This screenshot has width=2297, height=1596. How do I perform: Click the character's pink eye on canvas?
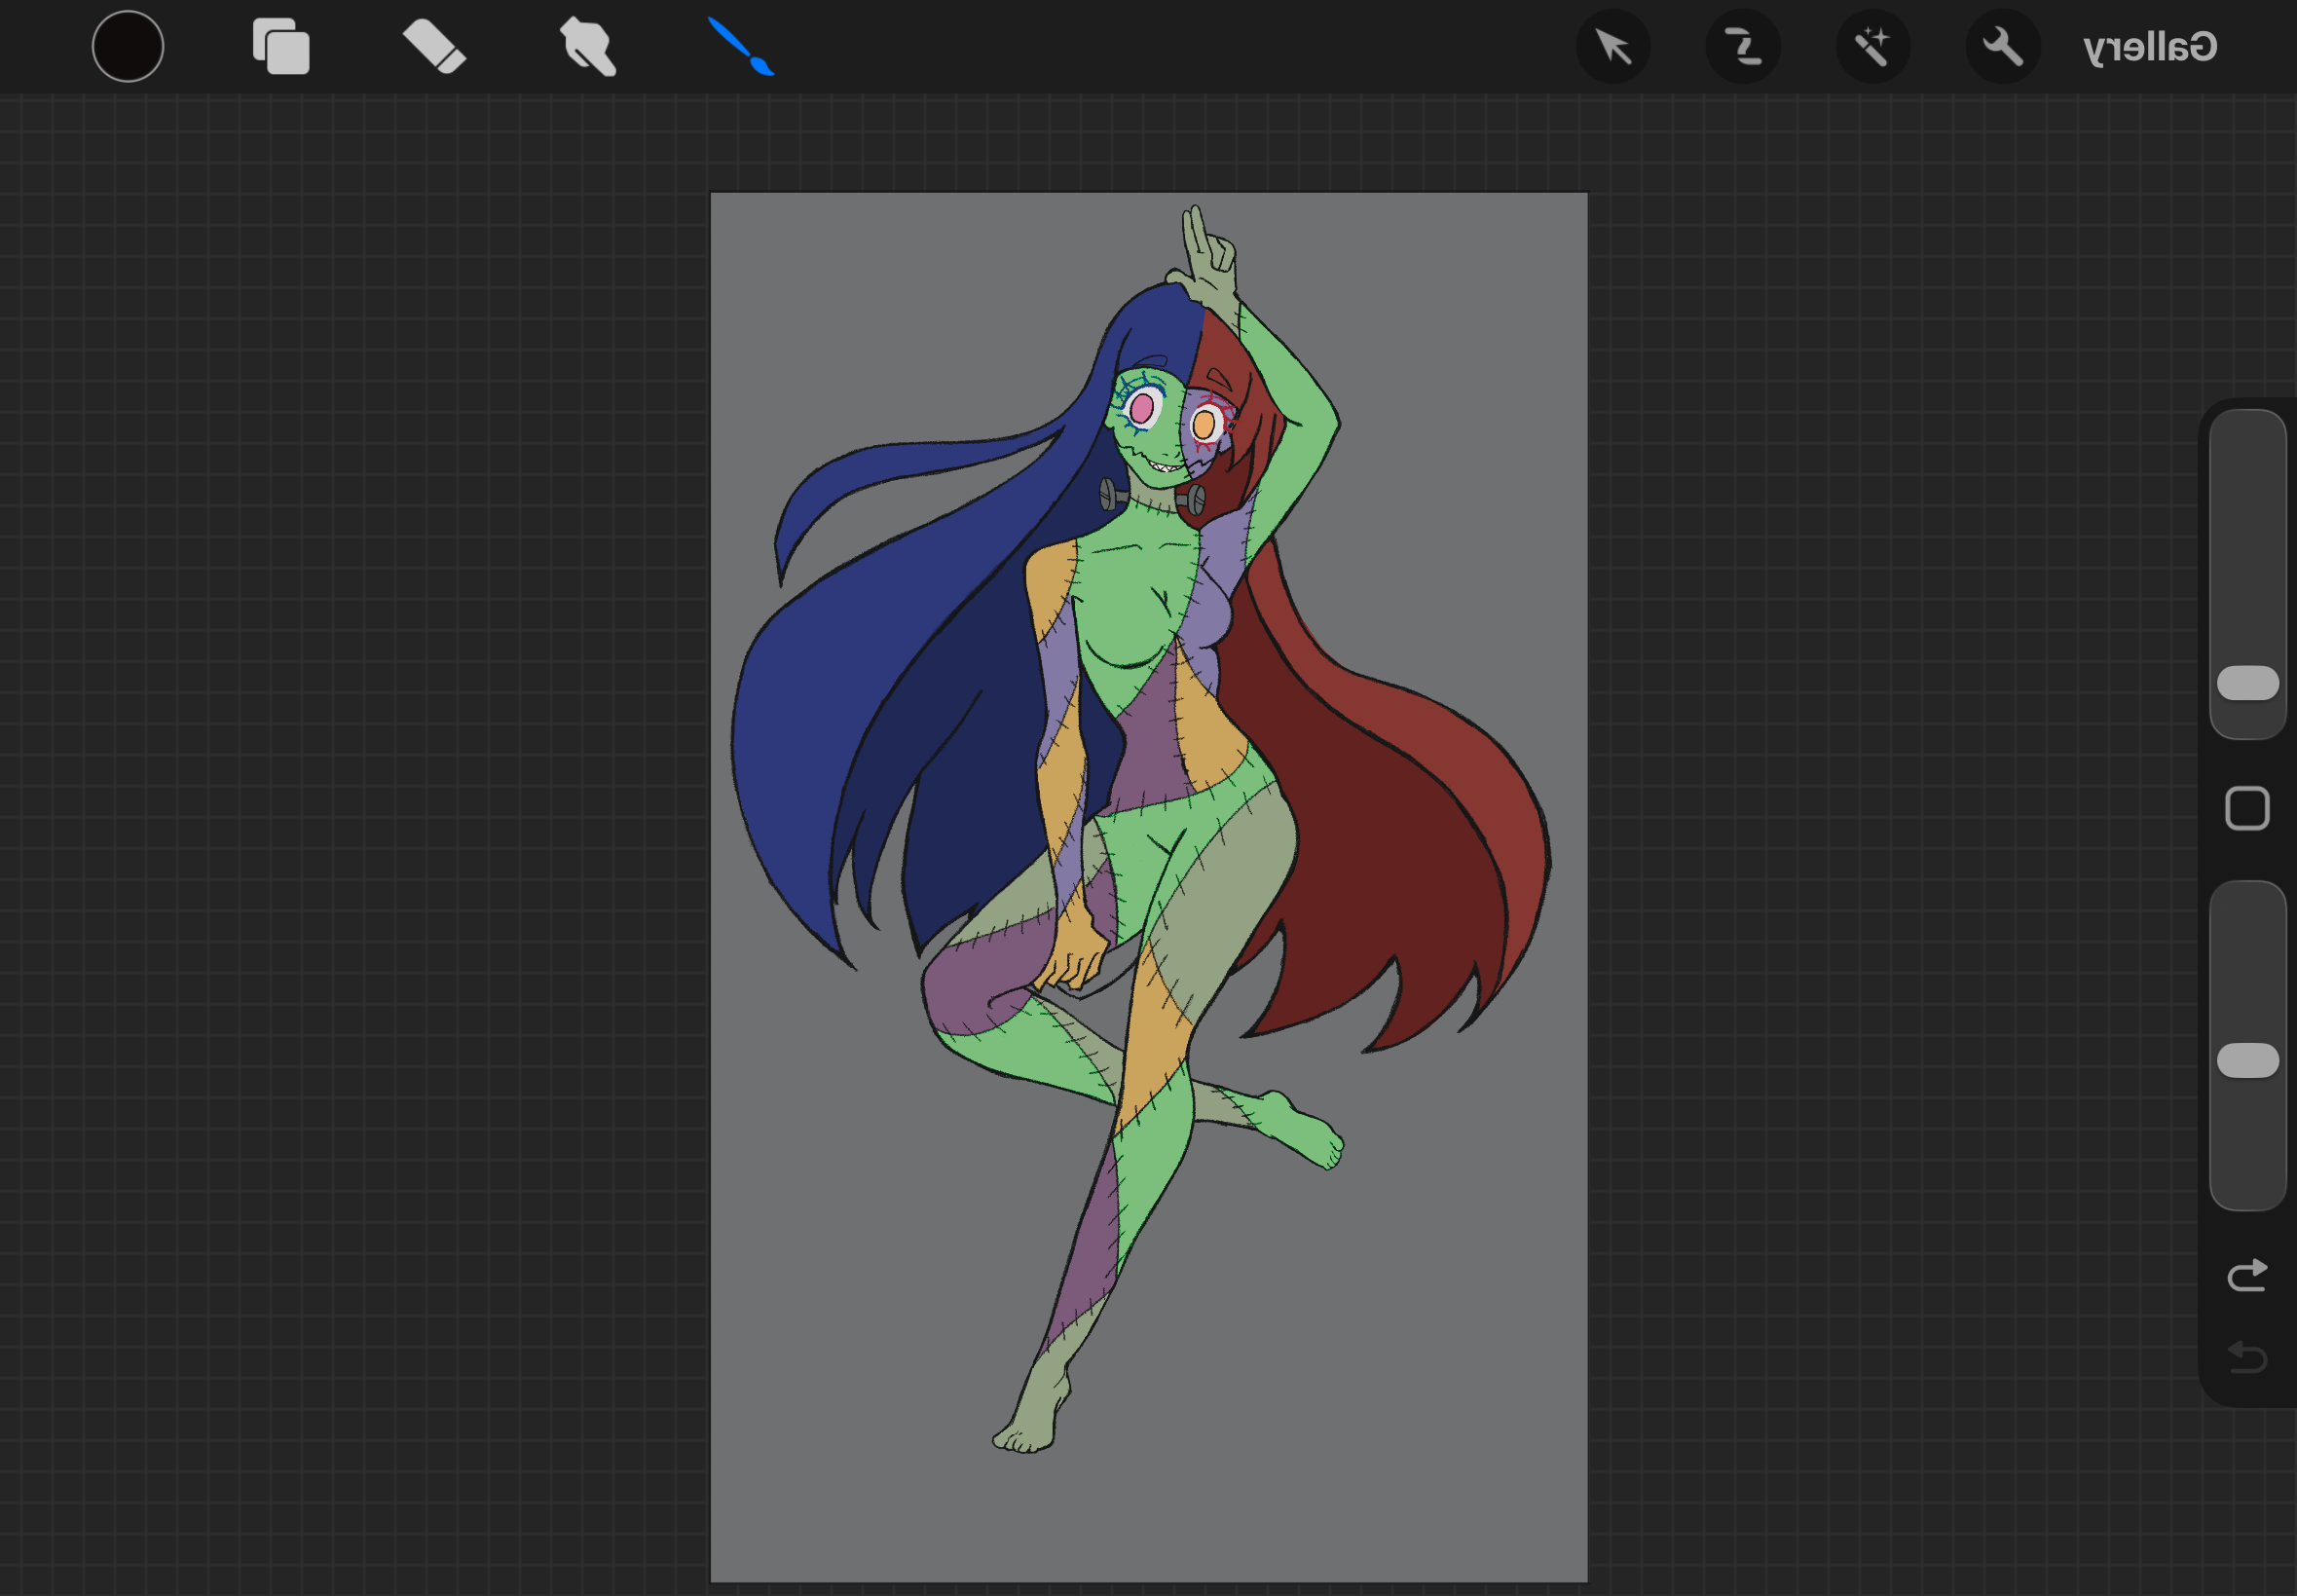coord(1141,408)
